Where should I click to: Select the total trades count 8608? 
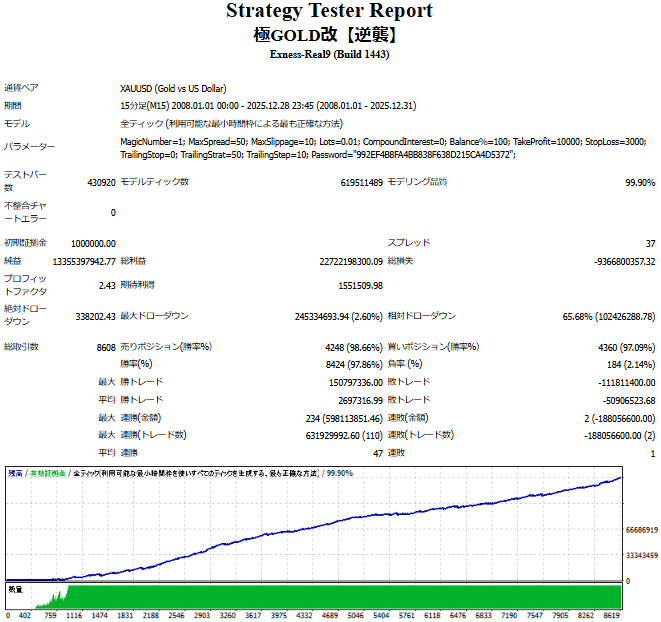click(x=105, y=347)
